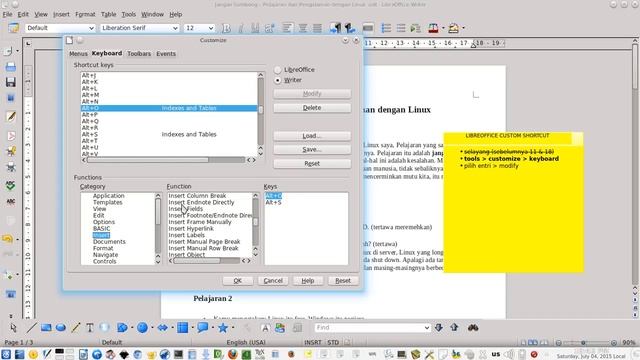The image size is (640, 360).
Task: Open the Tools menu
Action: tap(129, 14)
